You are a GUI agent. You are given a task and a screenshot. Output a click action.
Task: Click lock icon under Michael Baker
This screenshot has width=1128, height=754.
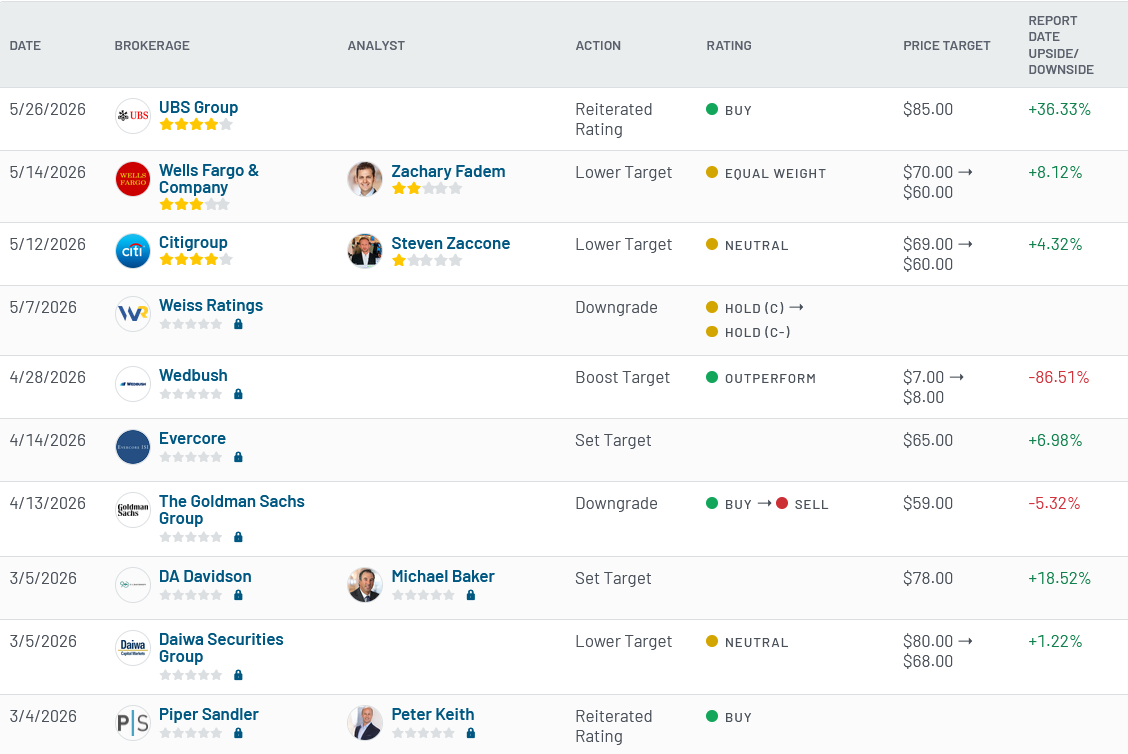point(470,596)
